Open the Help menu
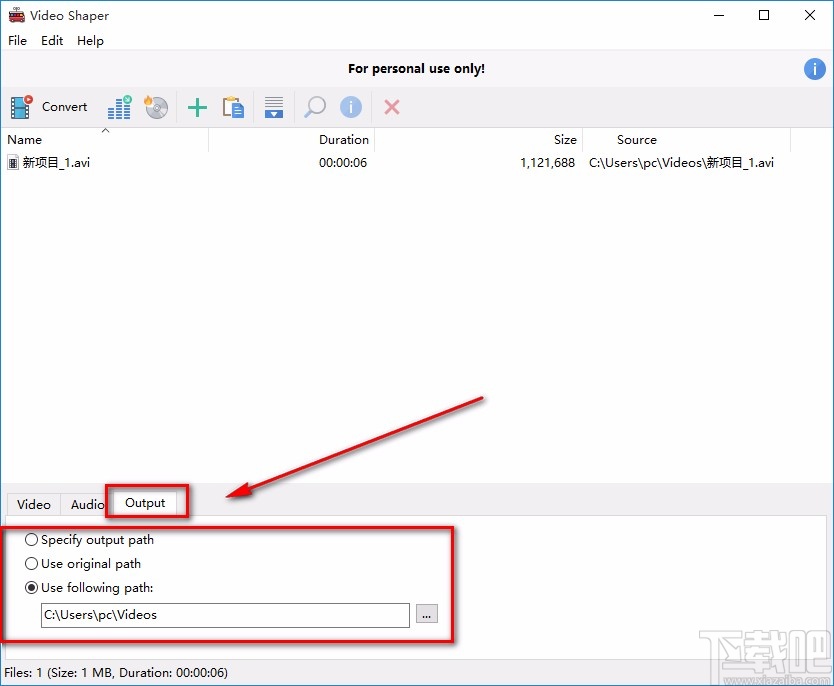Viewport: 834px width, 686px height. pyautogui.click(x=90, y=40)
